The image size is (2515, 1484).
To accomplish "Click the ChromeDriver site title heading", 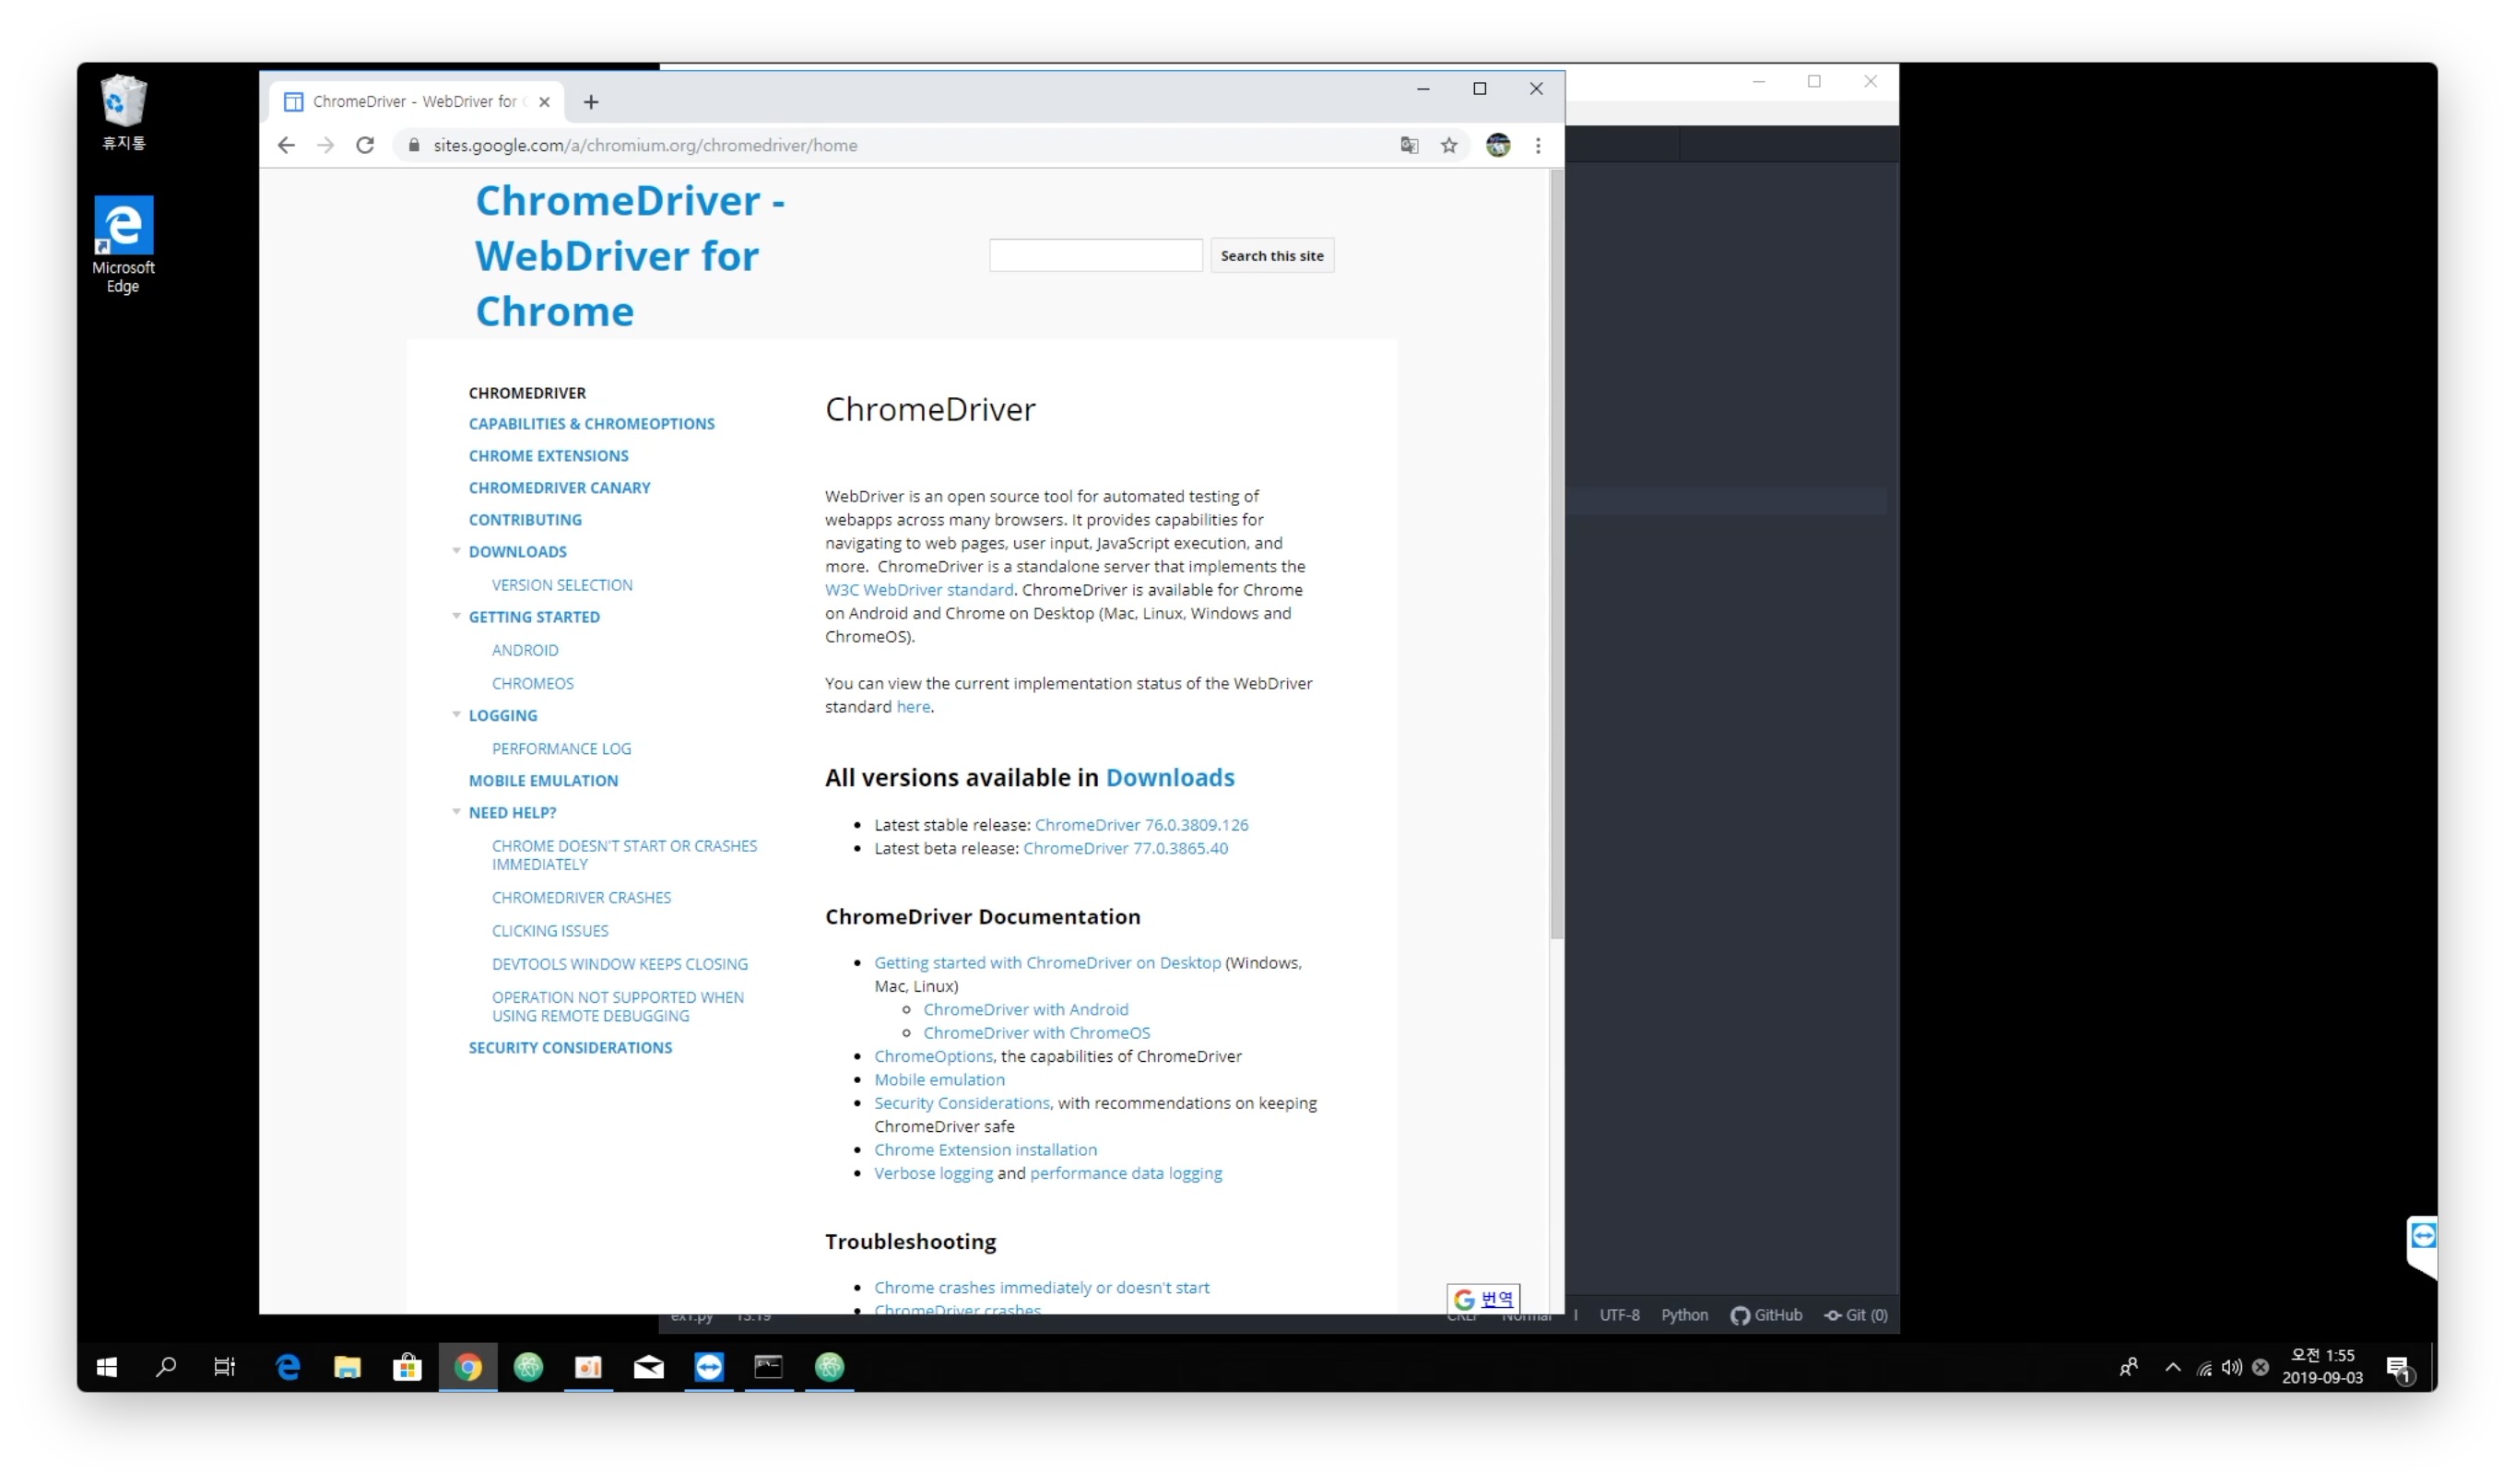I will pyautogui.click(x=630, y=256).
